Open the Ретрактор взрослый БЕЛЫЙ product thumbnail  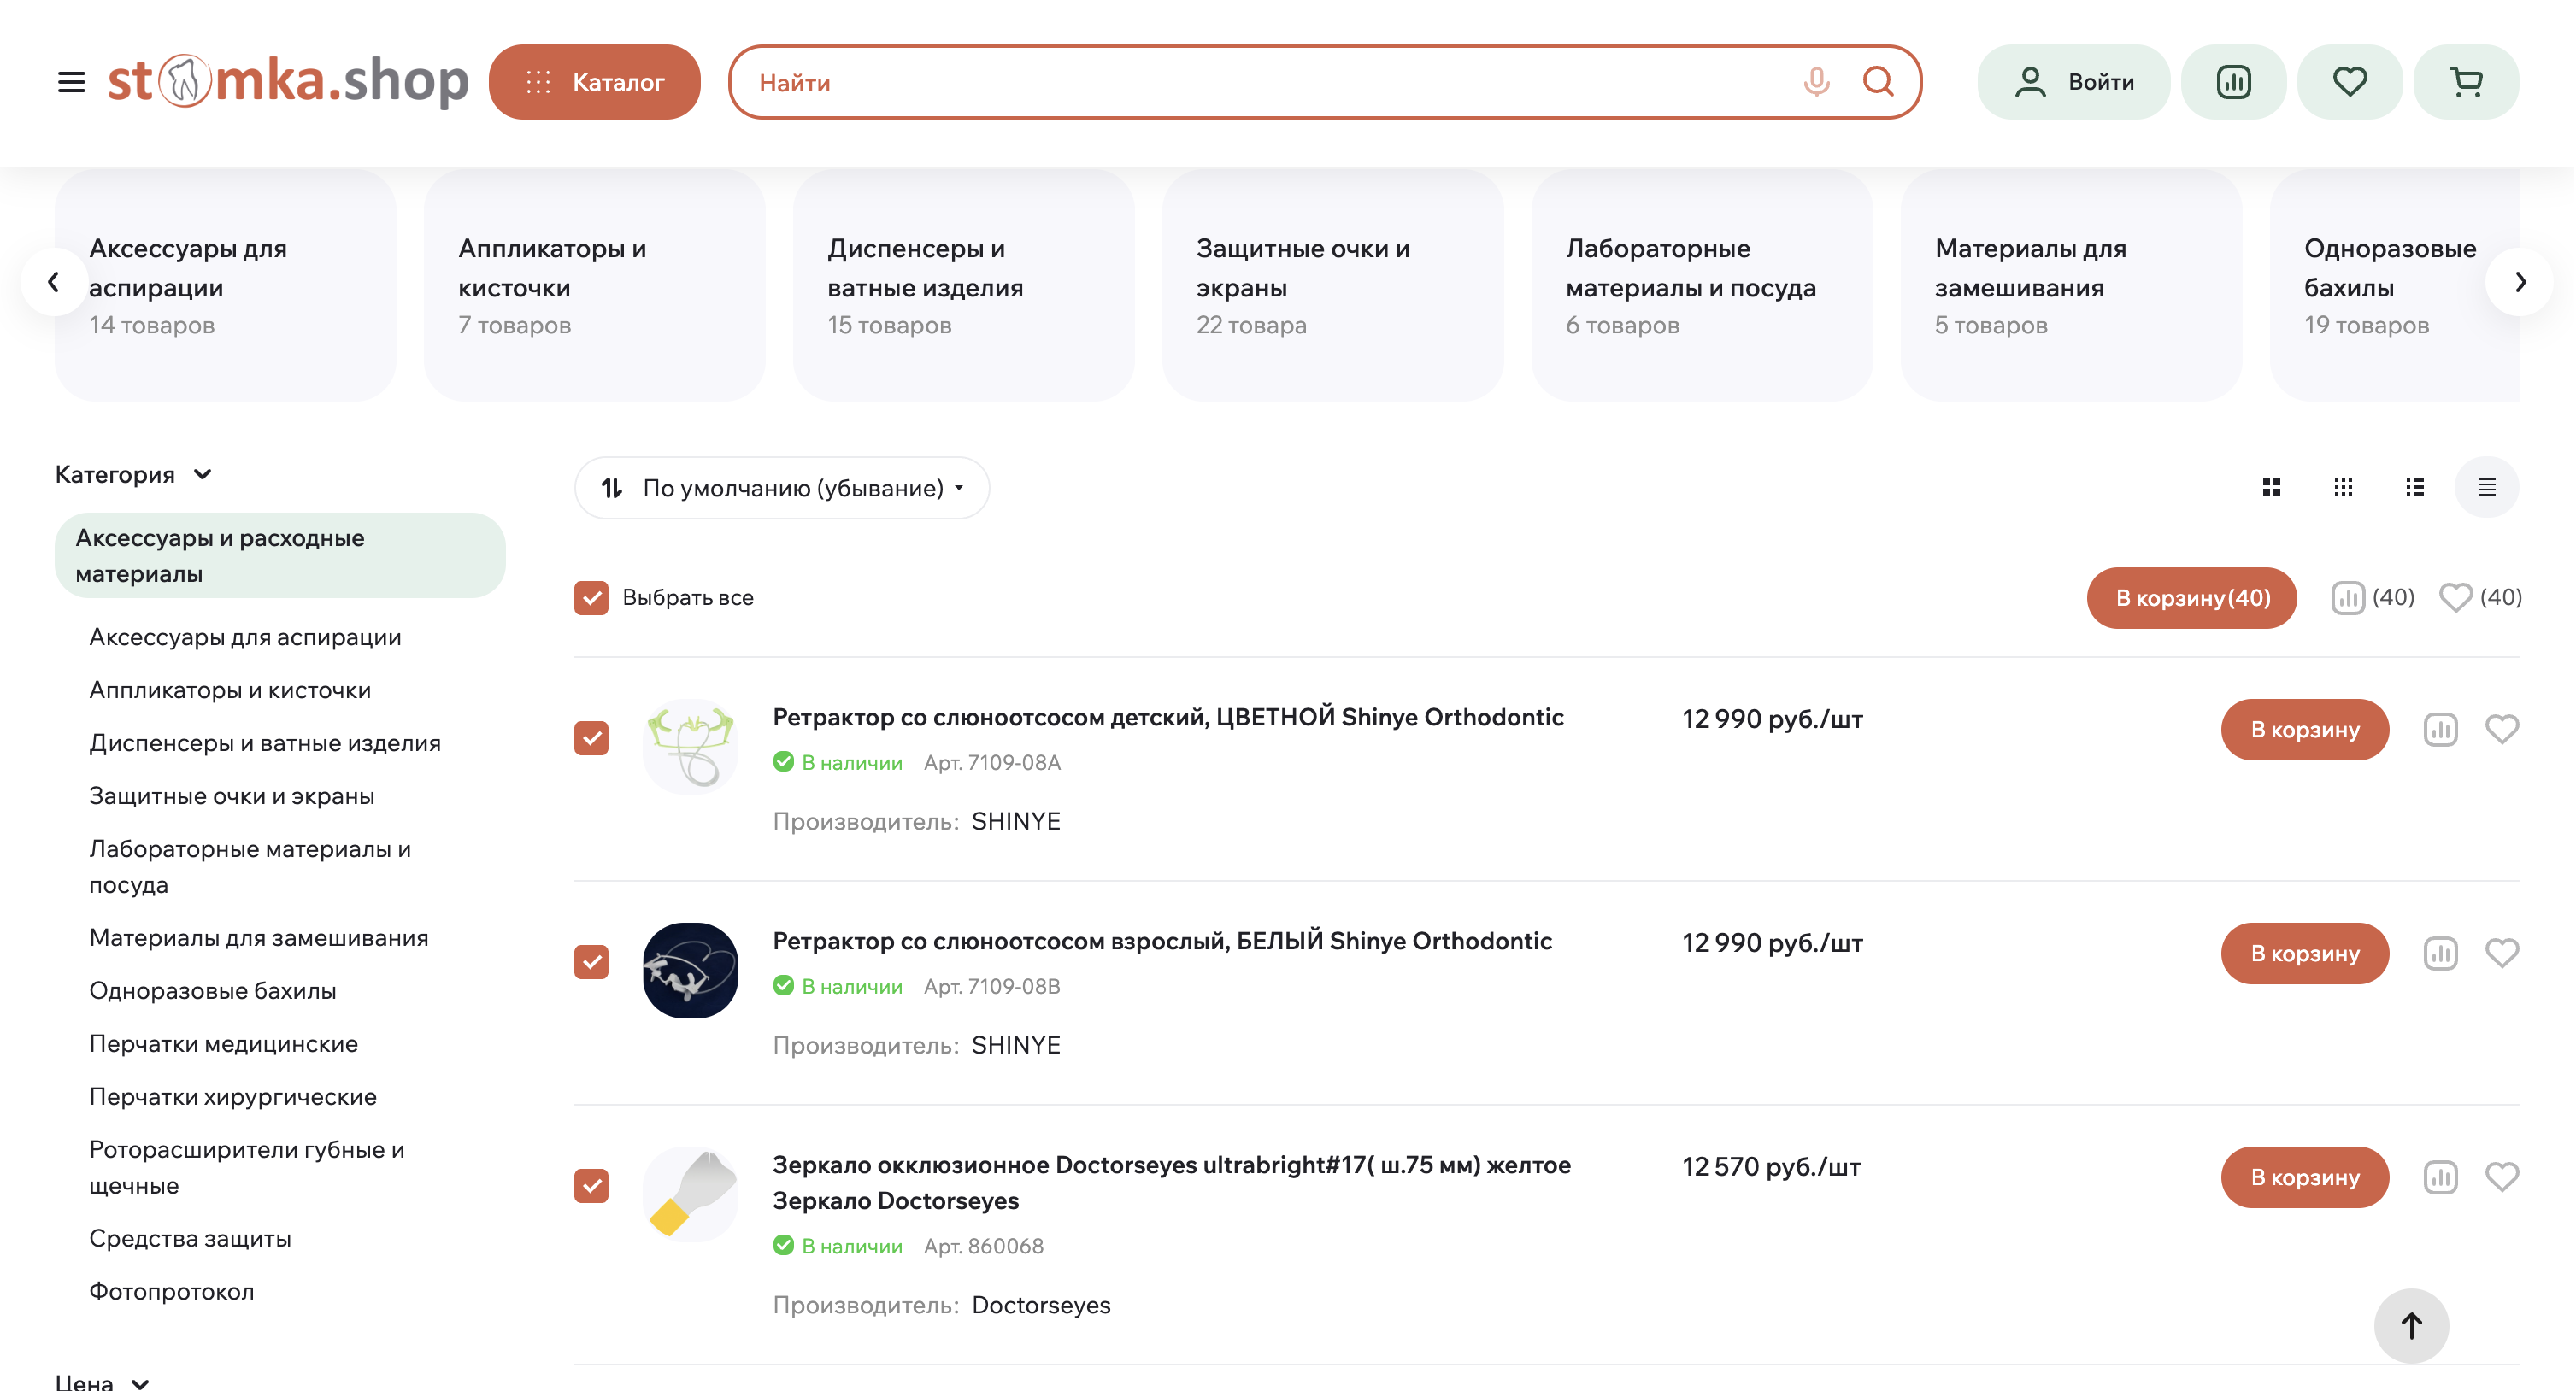click(690, 970)
